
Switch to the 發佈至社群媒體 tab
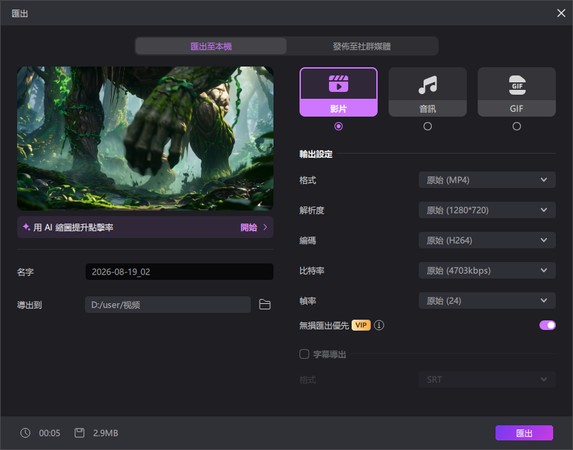(x=362, y=46)
